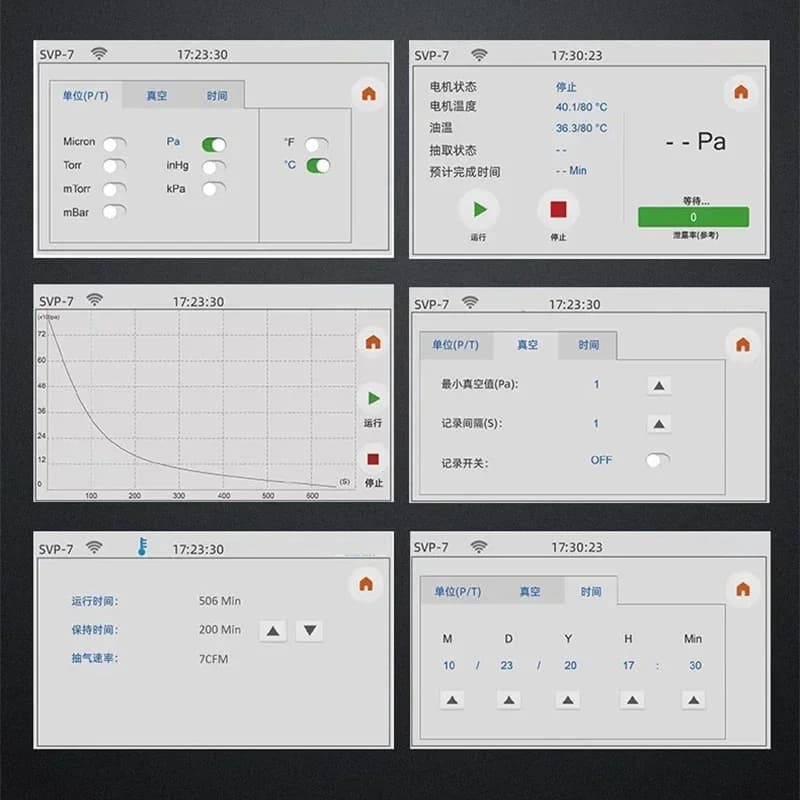Click the Wi-Fi icon on the motor status screen
800x800 pixels.
(x=479, y=55)
